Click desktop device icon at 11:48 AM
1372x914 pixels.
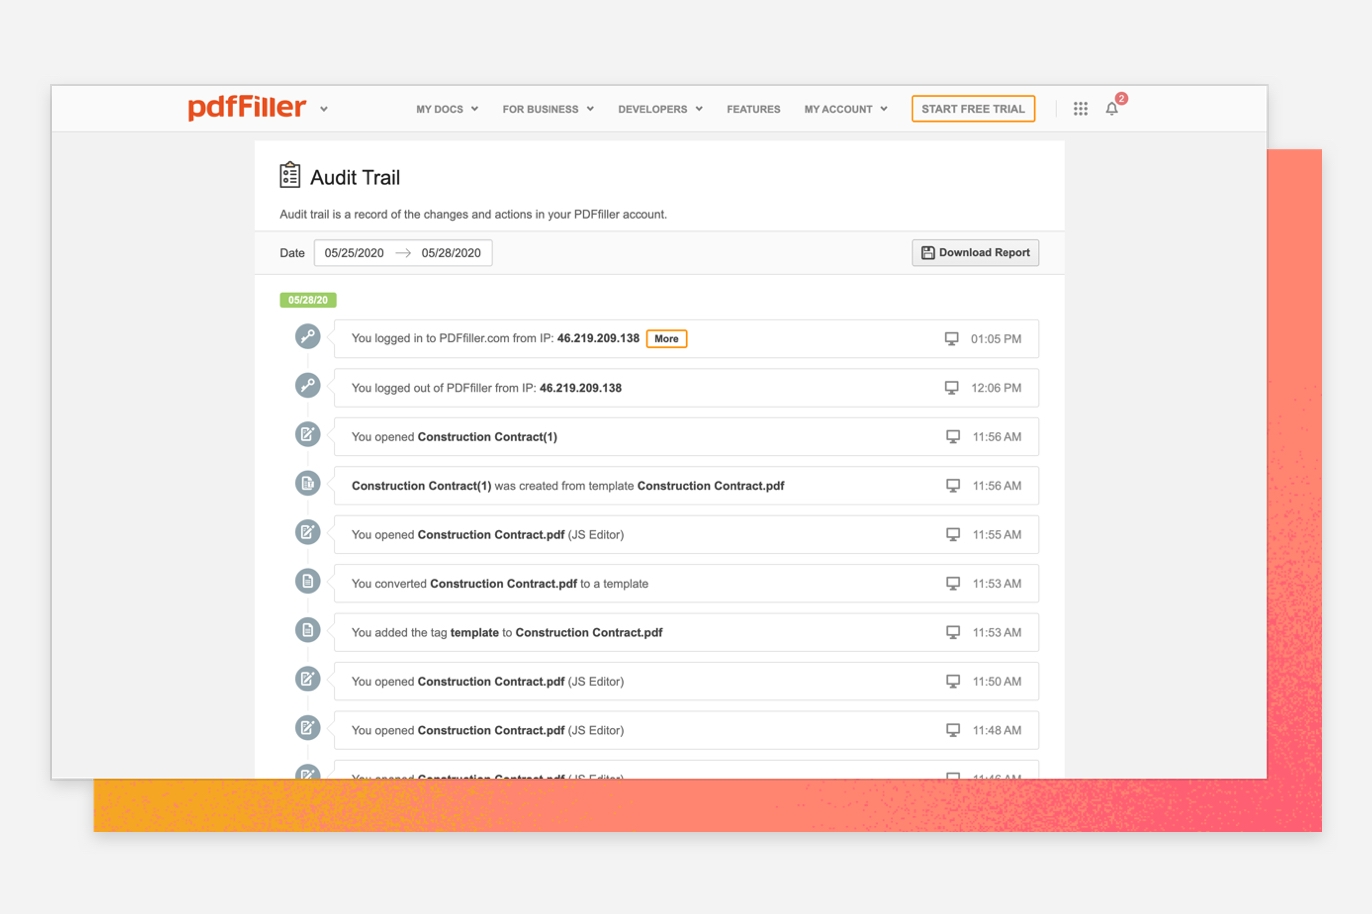coord(953,731)
